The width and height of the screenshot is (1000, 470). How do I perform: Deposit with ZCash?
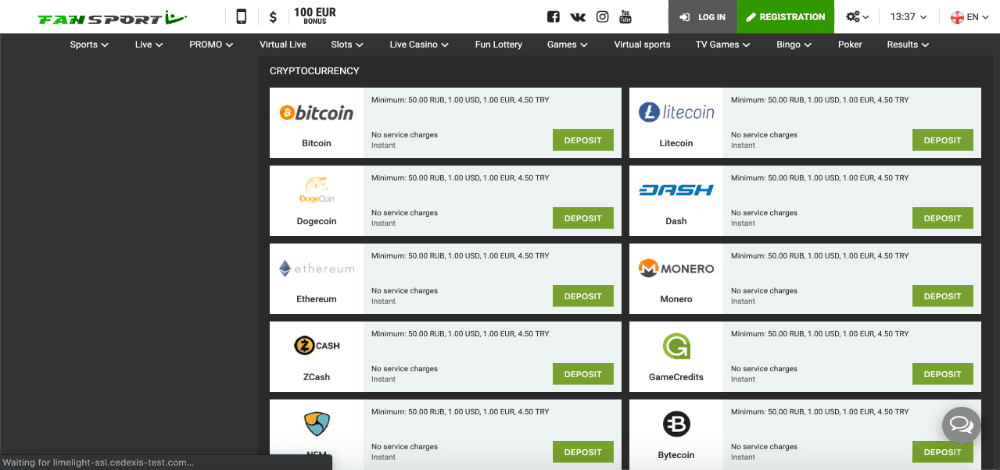(583, 374)
